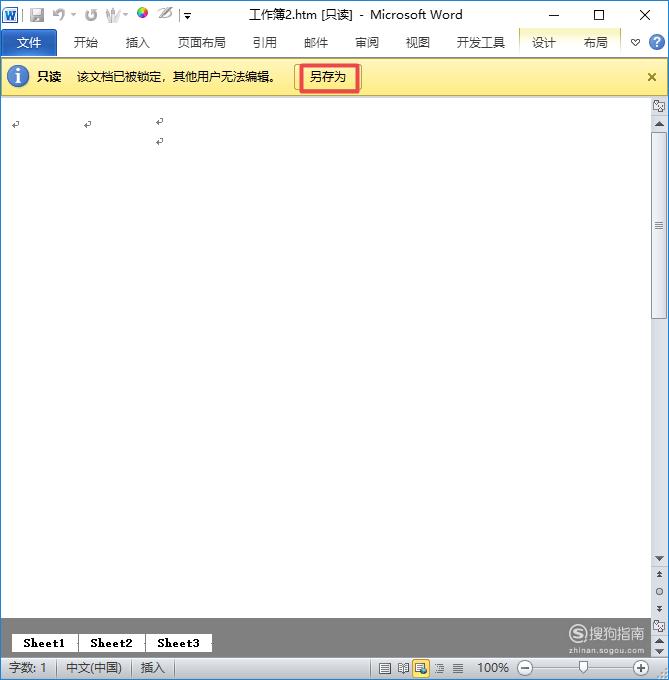This screenshot has width=669, height=680.
Task: Click Select Browse Object circle icon
Action: [659, 592]
